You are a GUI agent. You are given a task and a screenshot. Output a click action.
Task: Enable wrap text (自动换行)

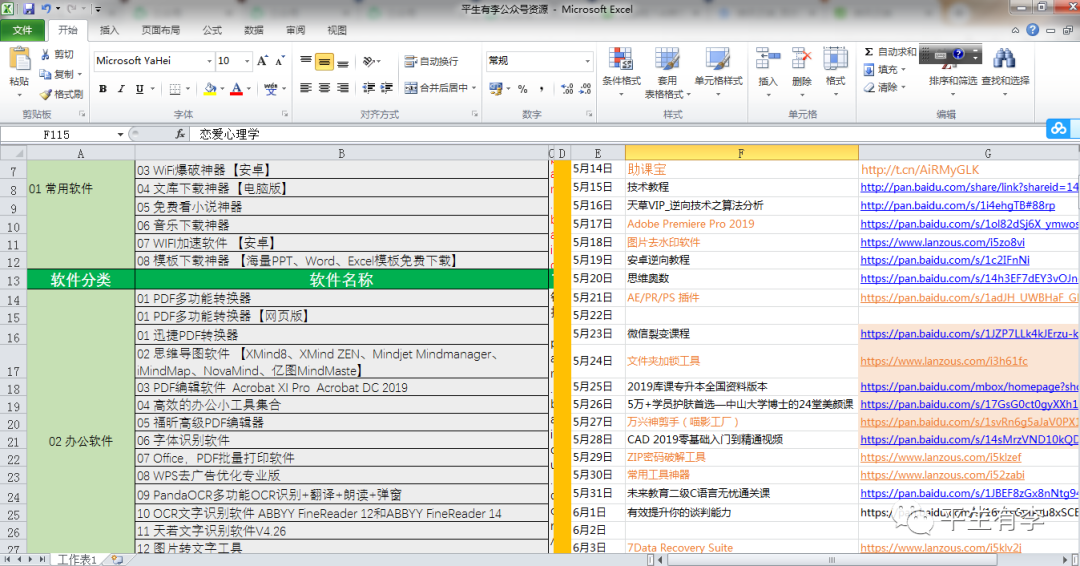431,61
